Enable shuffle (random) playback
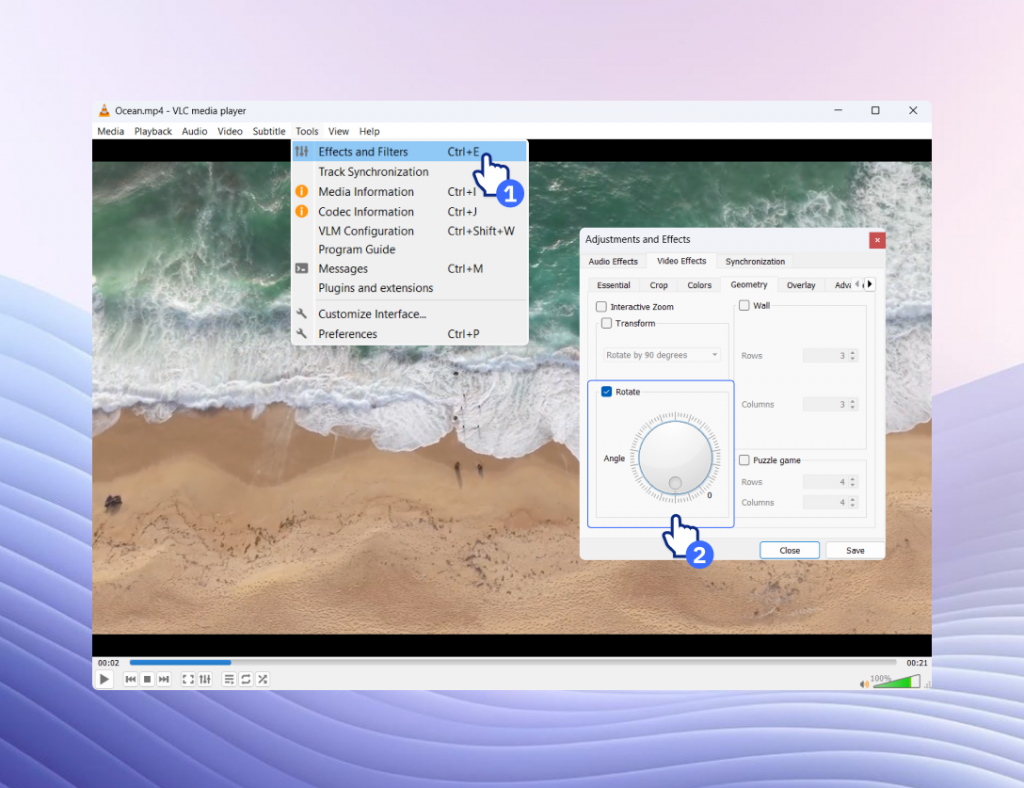This screenshot has width=1024, height=788. (263, 680)
